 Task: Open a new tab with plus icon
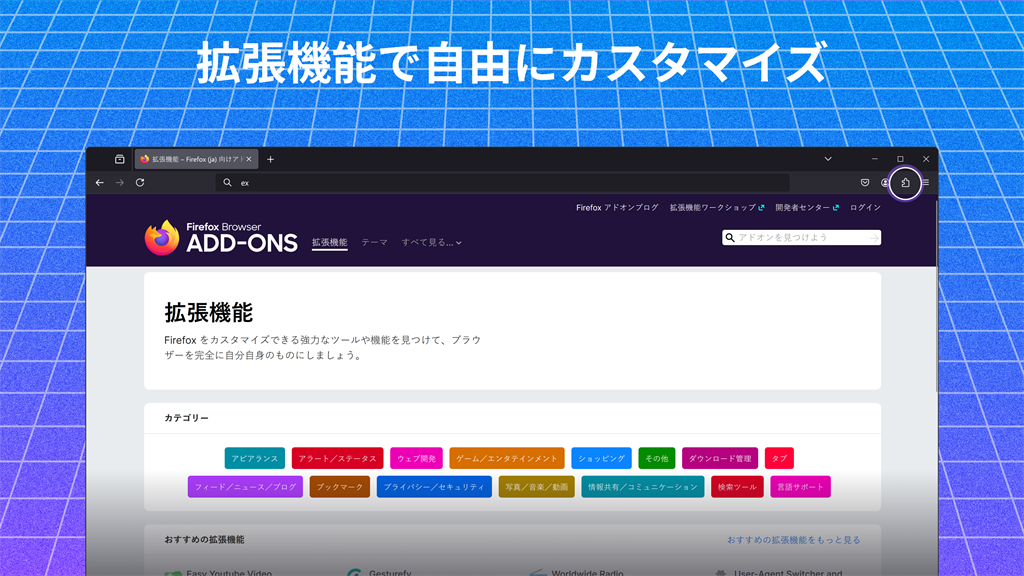tap(270, 159)
